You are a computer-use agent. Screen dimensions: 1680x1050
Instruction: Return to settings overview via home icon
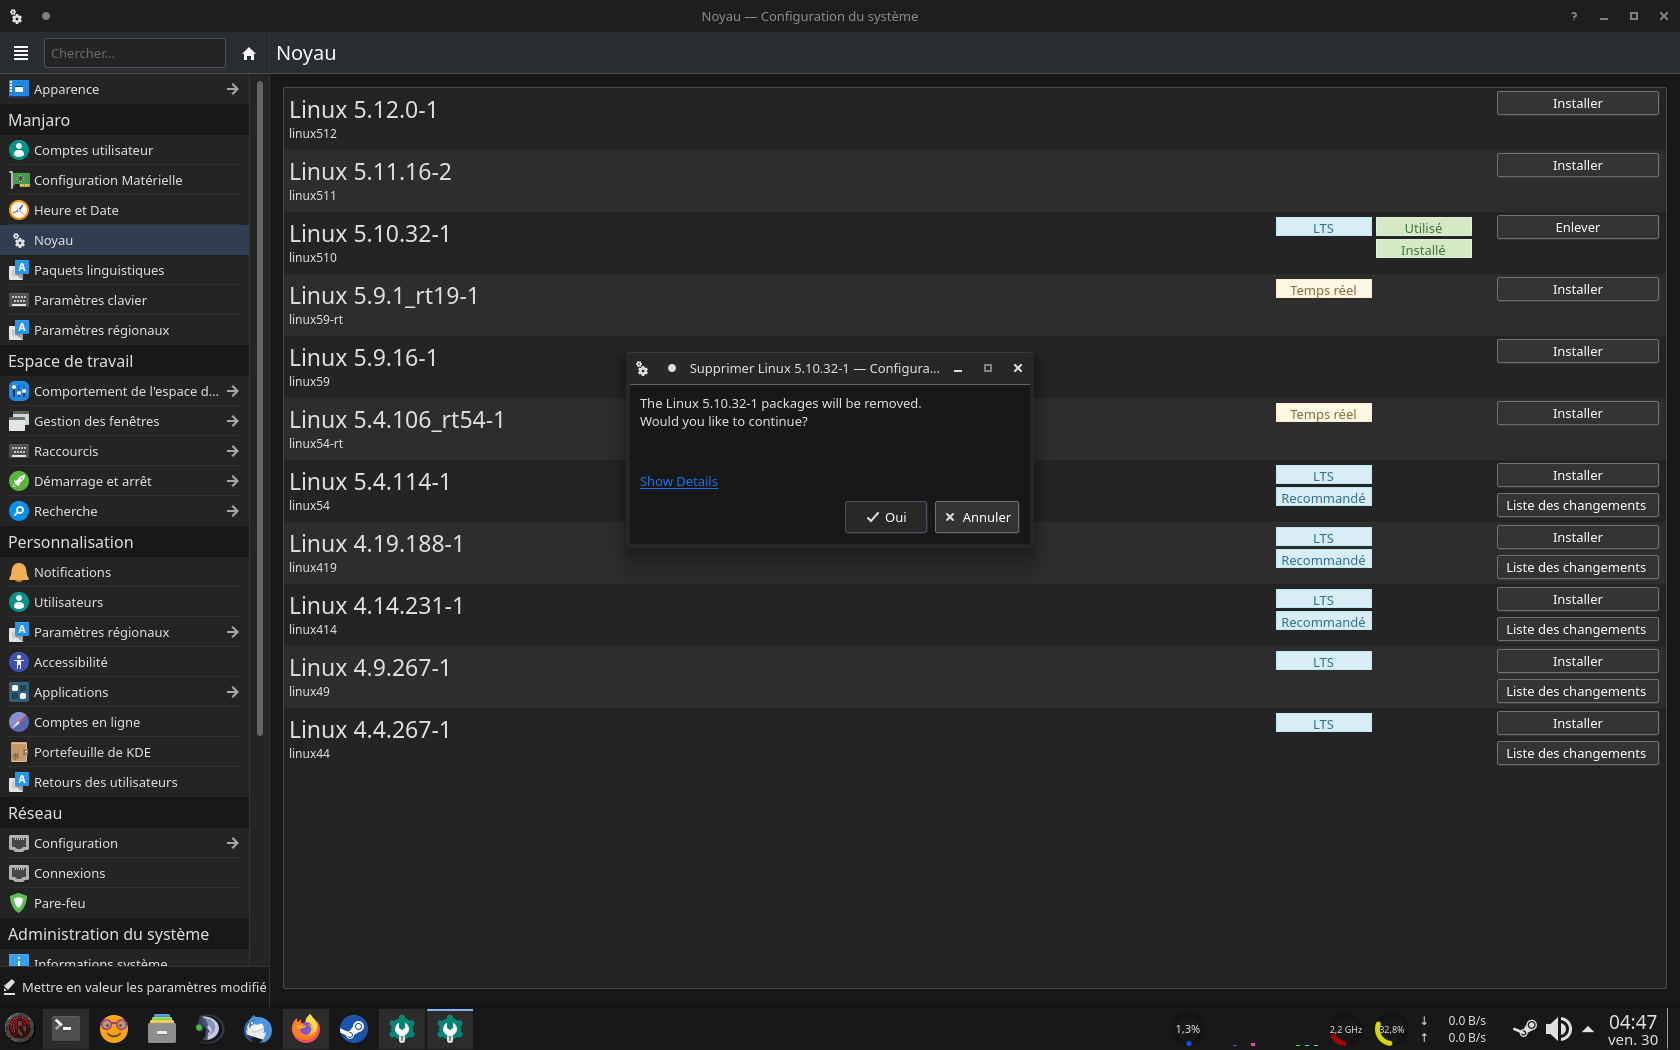coord(248,53)
